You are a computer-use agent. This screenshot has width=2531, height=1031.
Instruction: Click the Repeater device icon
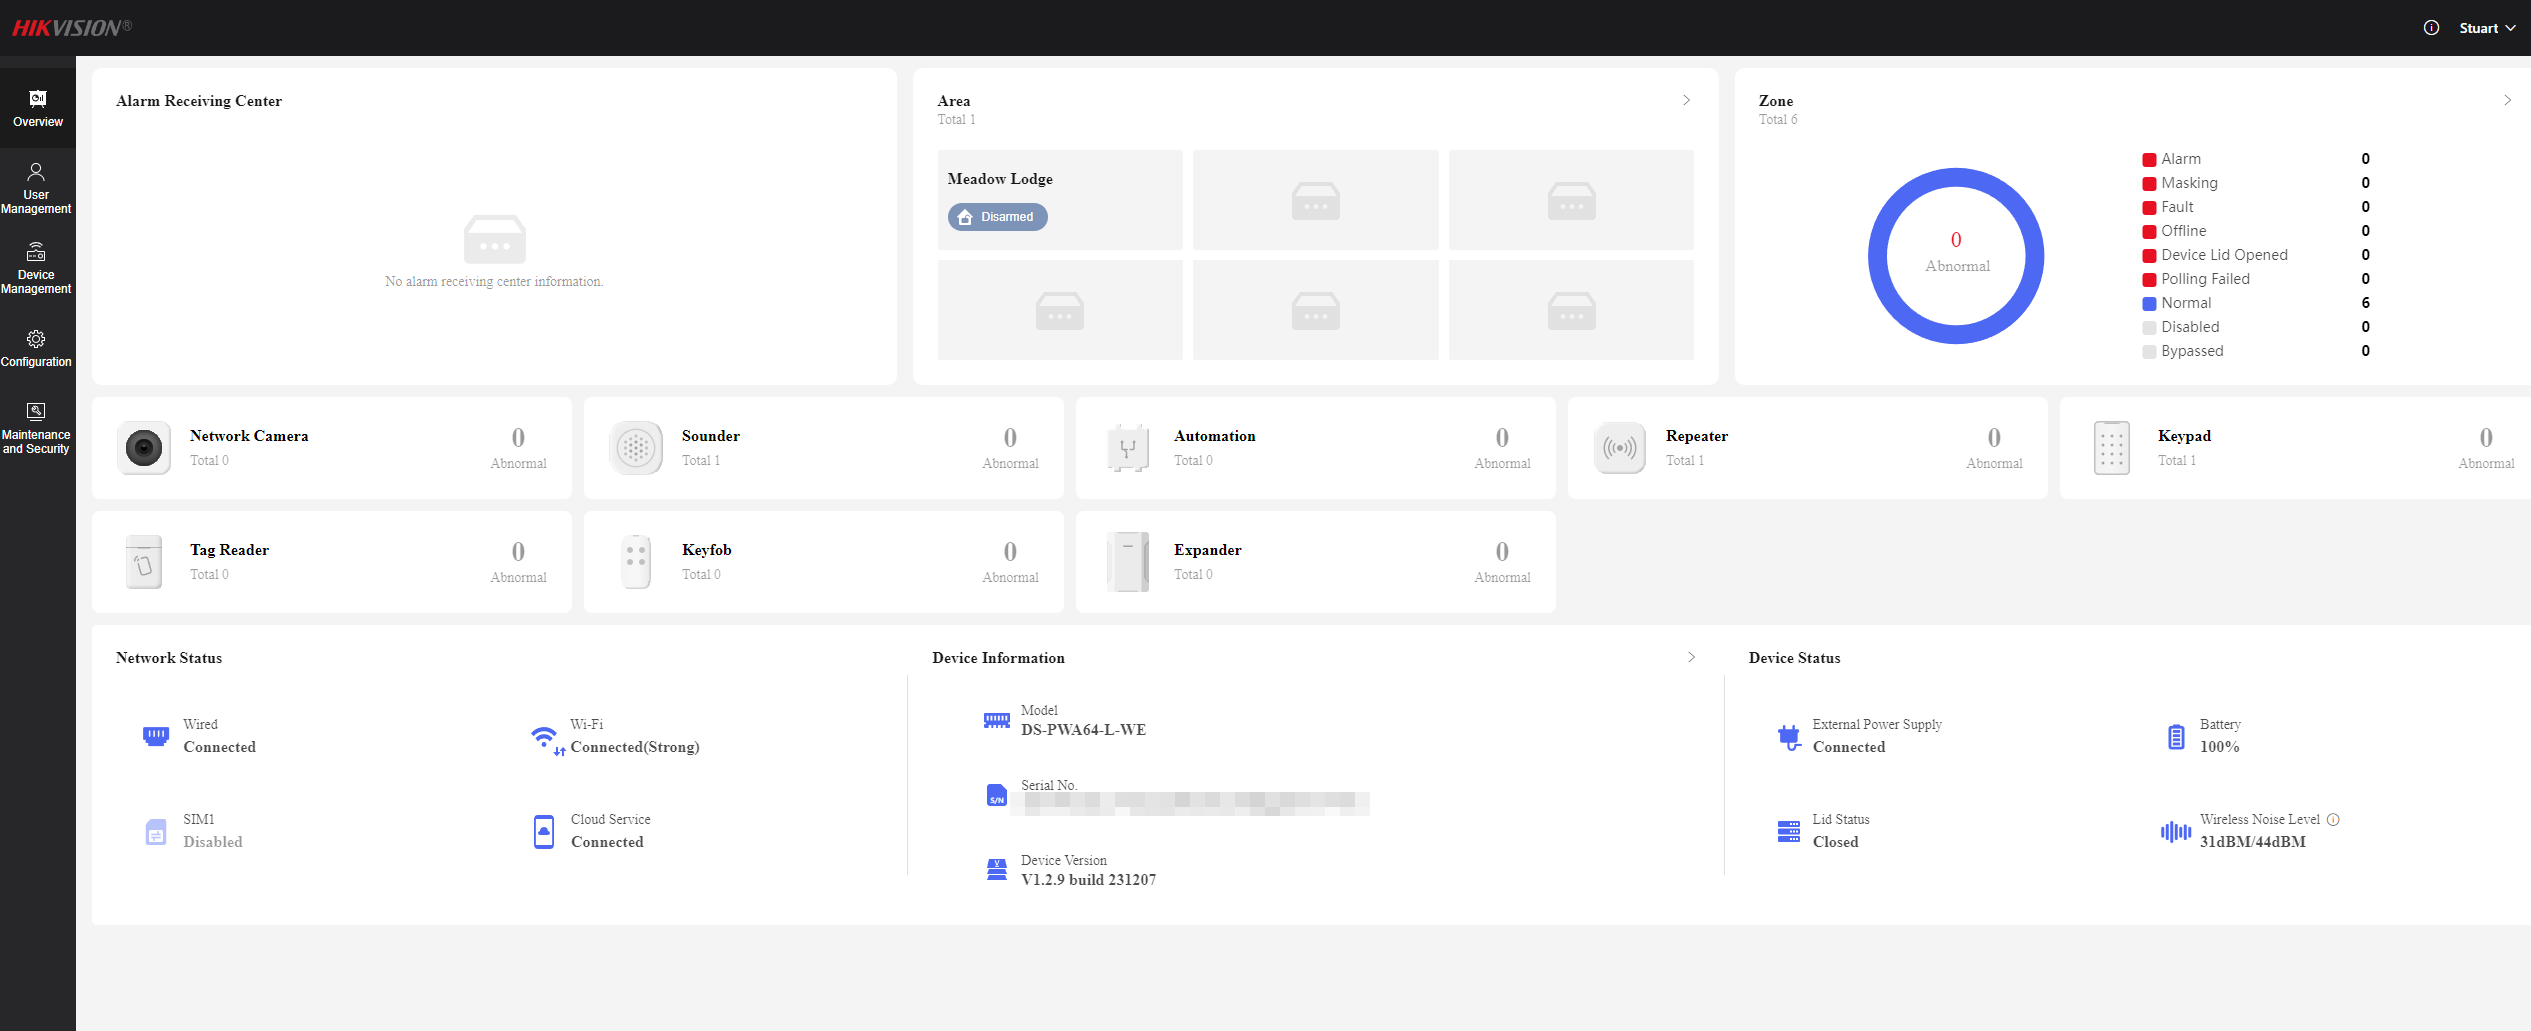click(1620, 448)
